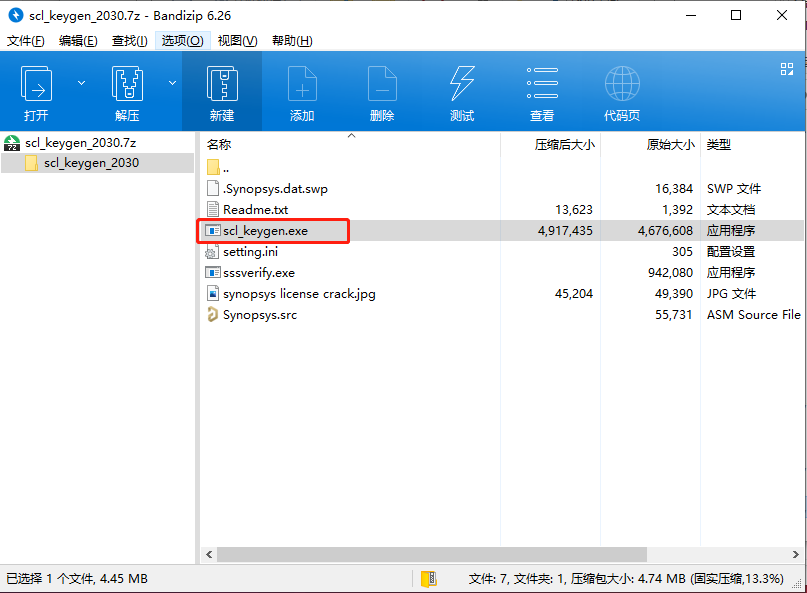Click the 942,080 size of sssverify.exe
The image size is (807, 593).
[x=671, y=273]
